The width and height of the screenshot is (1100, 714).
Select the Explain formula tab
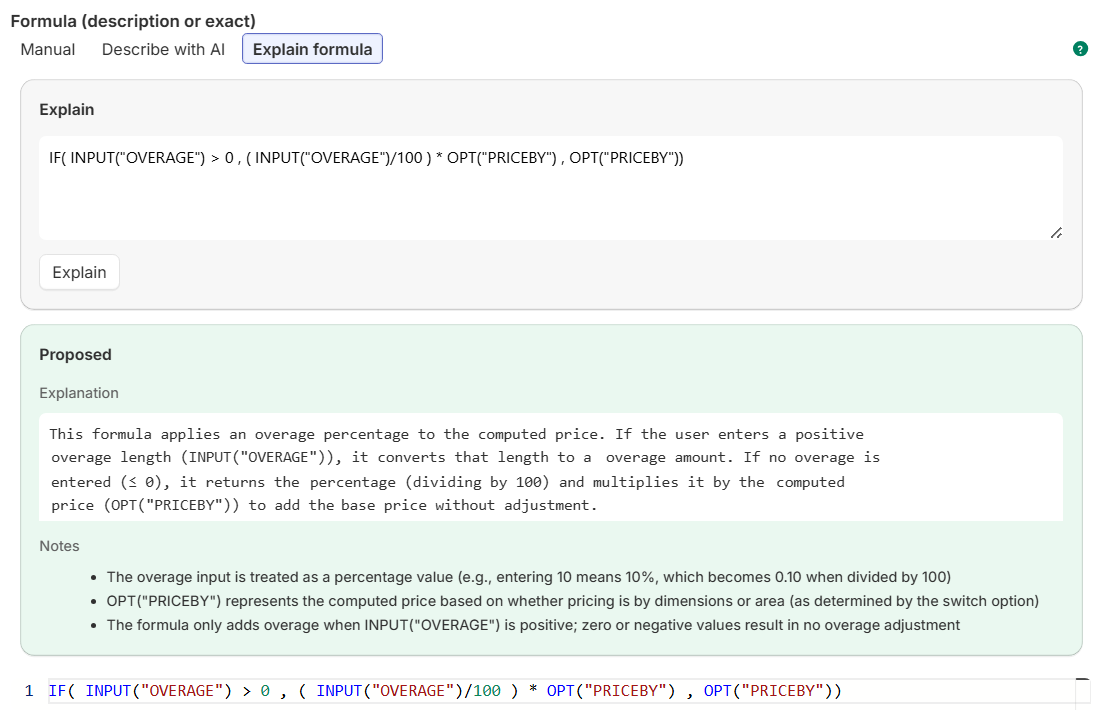[312, 49]
